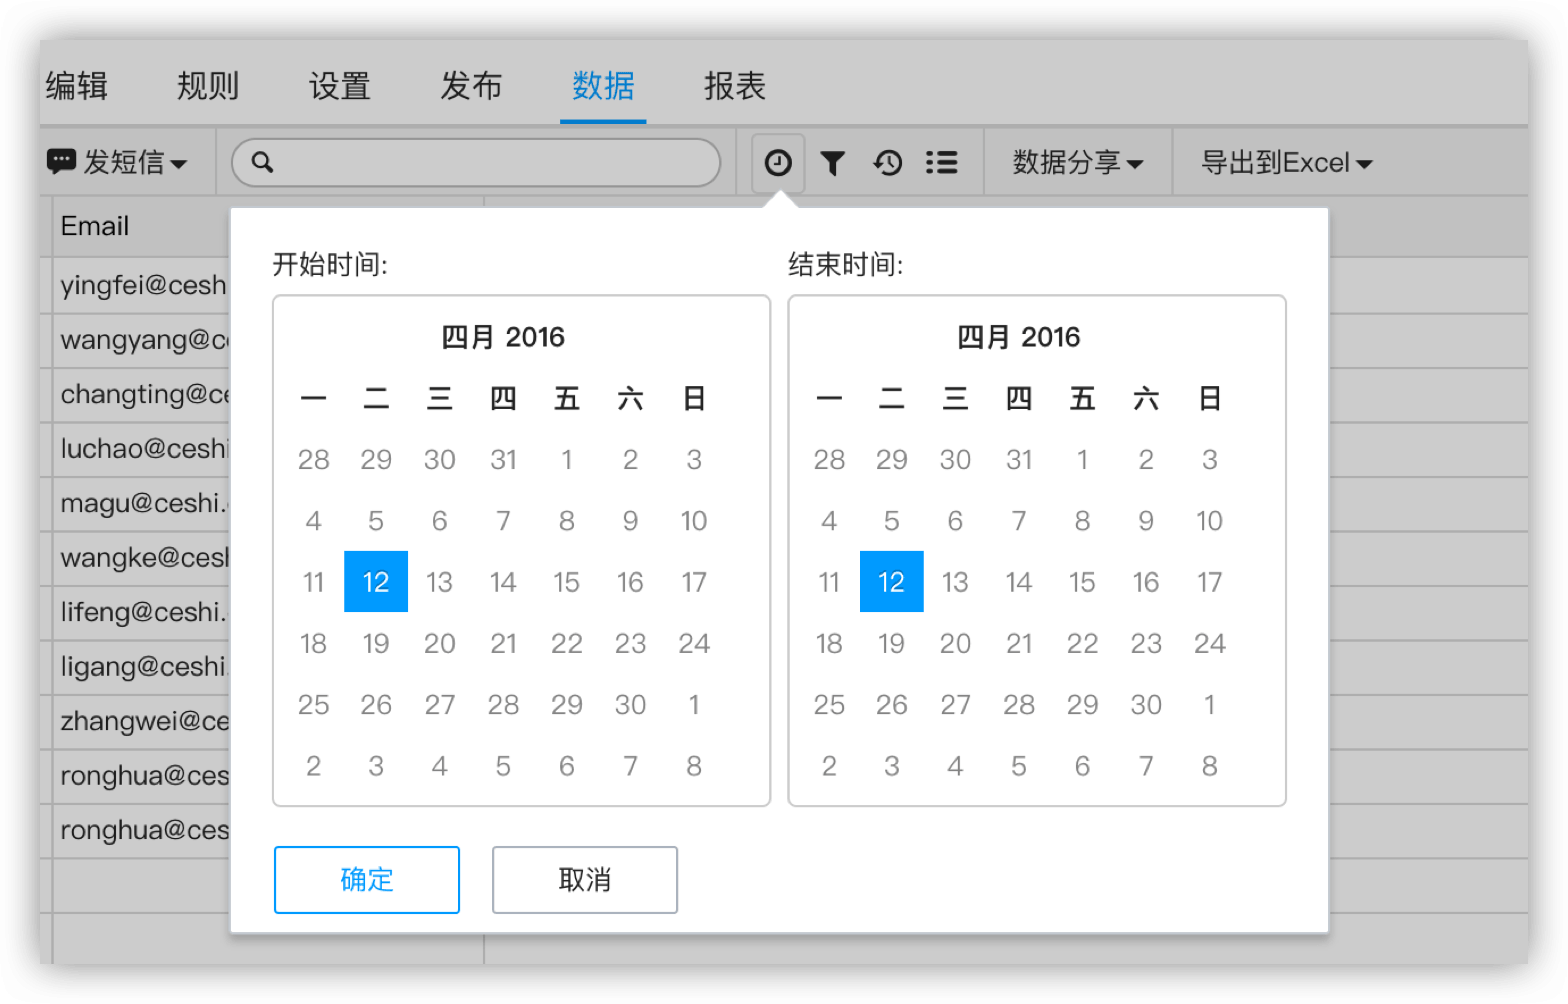This screenshot has height=1004, width=1568.
Task: Select the zhangwei email row
Action: 143,721
